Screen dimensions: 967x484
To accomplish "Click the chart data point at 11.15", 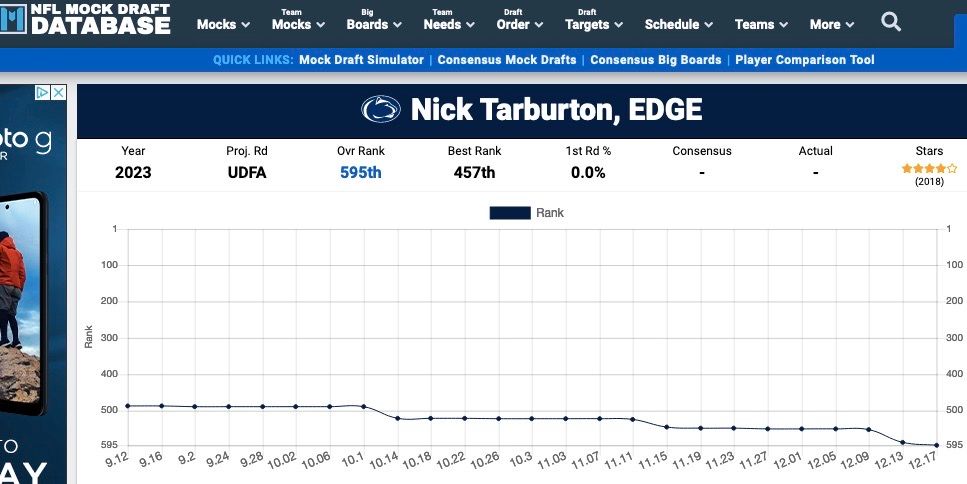I will [667, 427].
